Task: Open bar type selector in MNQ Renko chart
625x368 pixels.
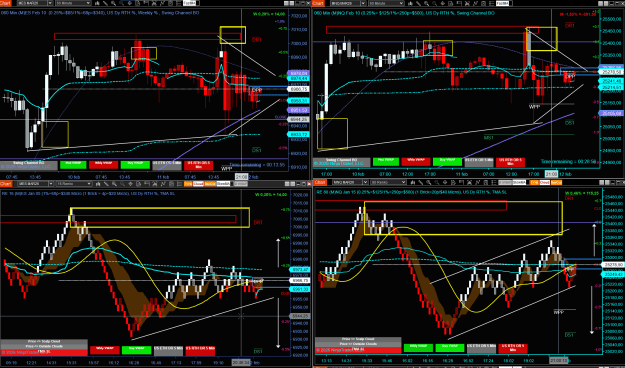Action: point(413,182)
